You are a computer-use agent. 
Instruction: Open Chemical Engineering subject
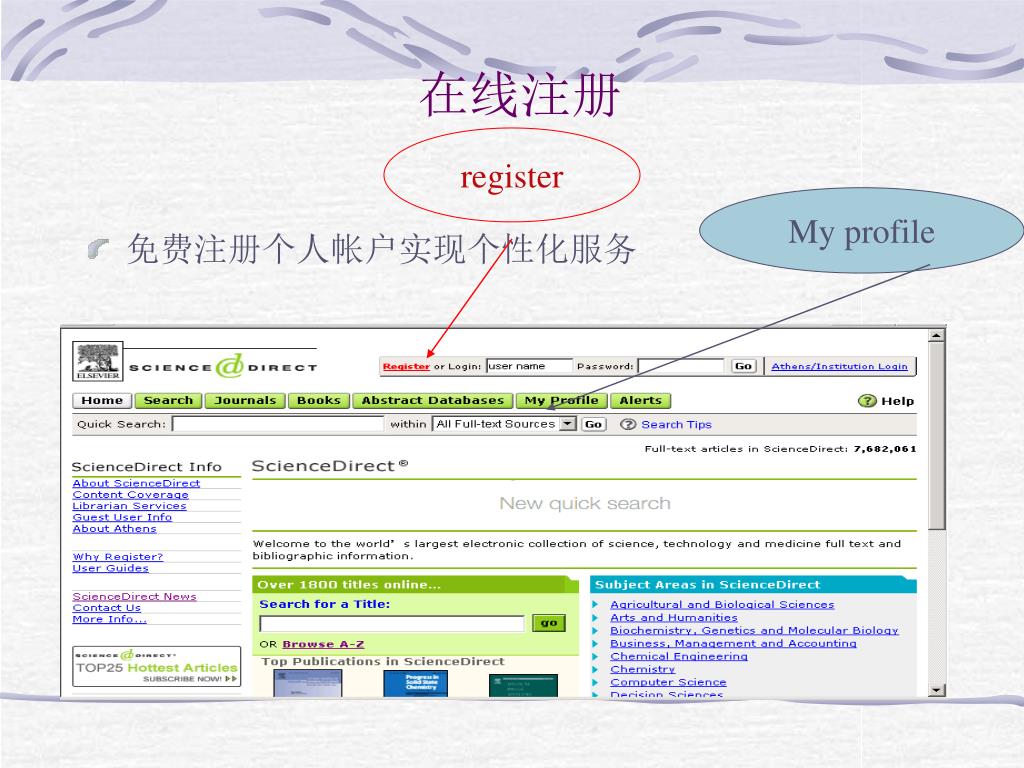[679, 656]
